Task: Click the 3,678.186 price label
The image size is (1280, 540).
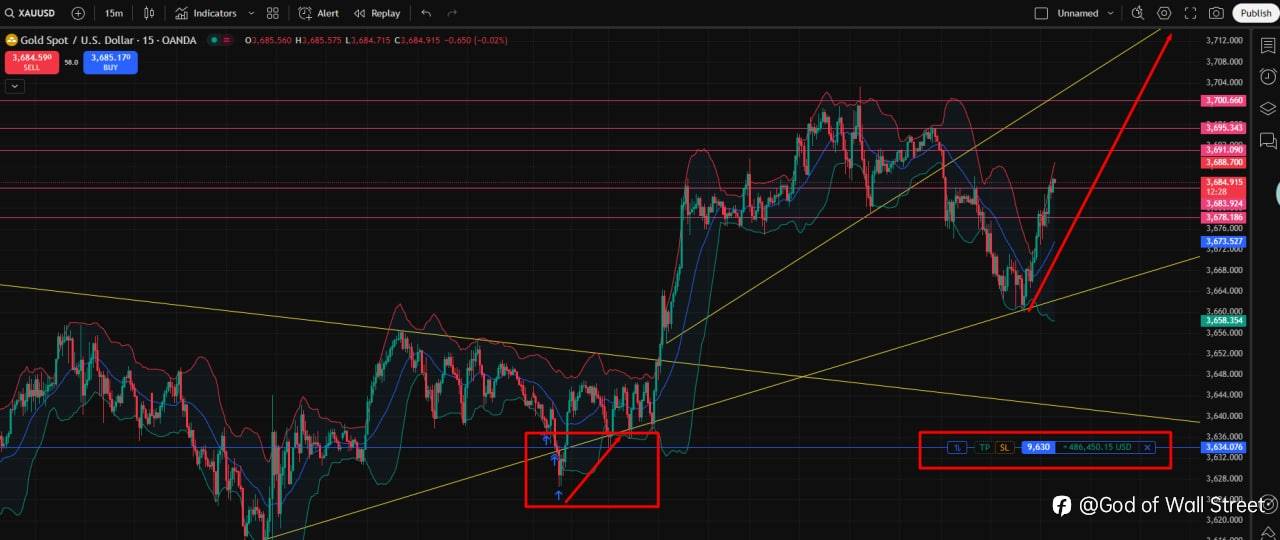Action: click(1223, 217)
